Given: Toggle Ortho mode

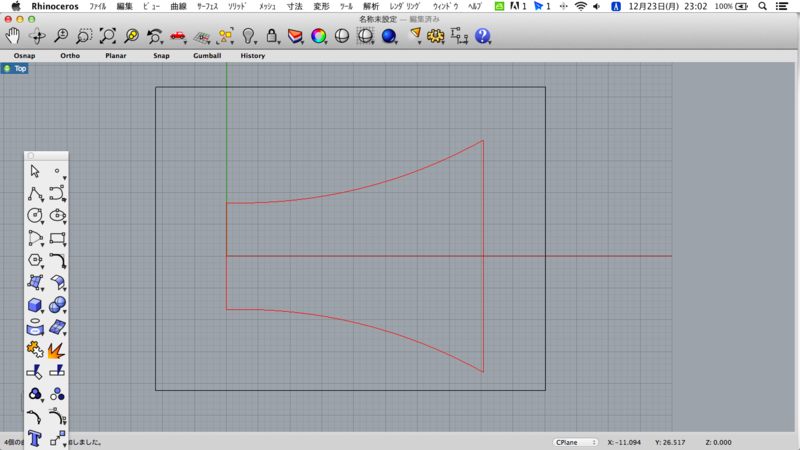Looking at the screenshot, I should (x=70, y=56).
